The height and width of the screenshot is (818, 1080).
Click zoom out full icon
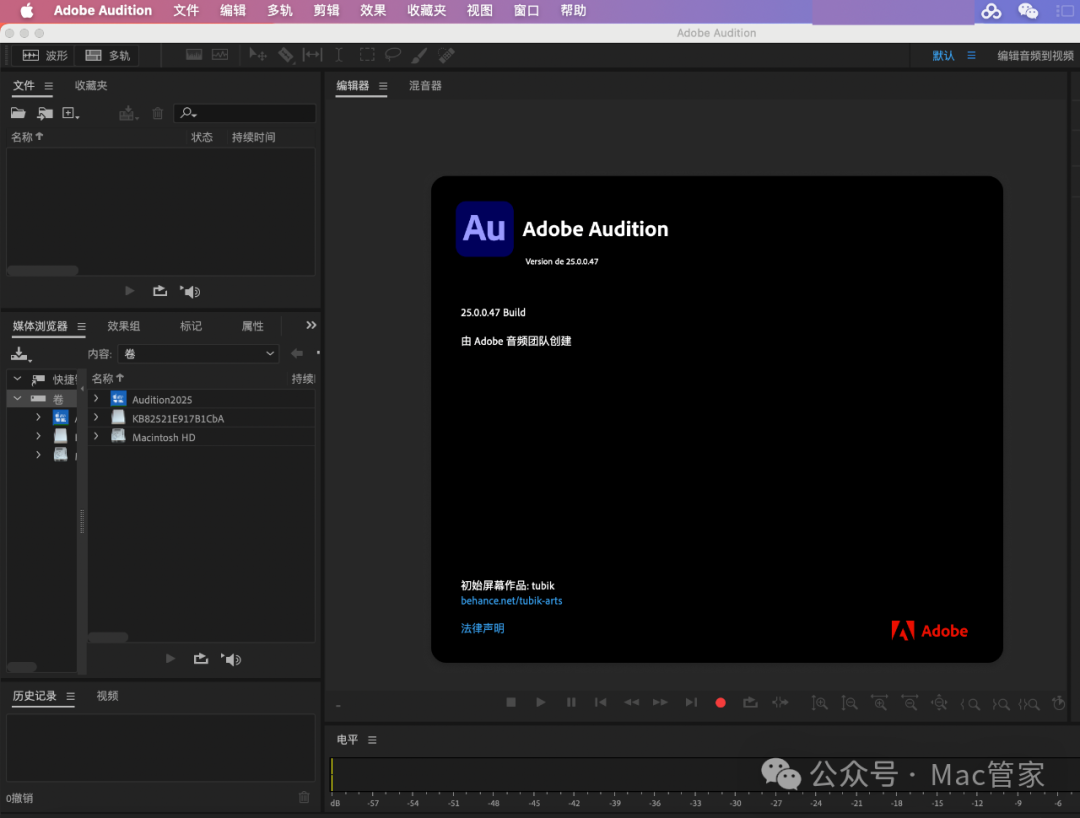[939, 703]
